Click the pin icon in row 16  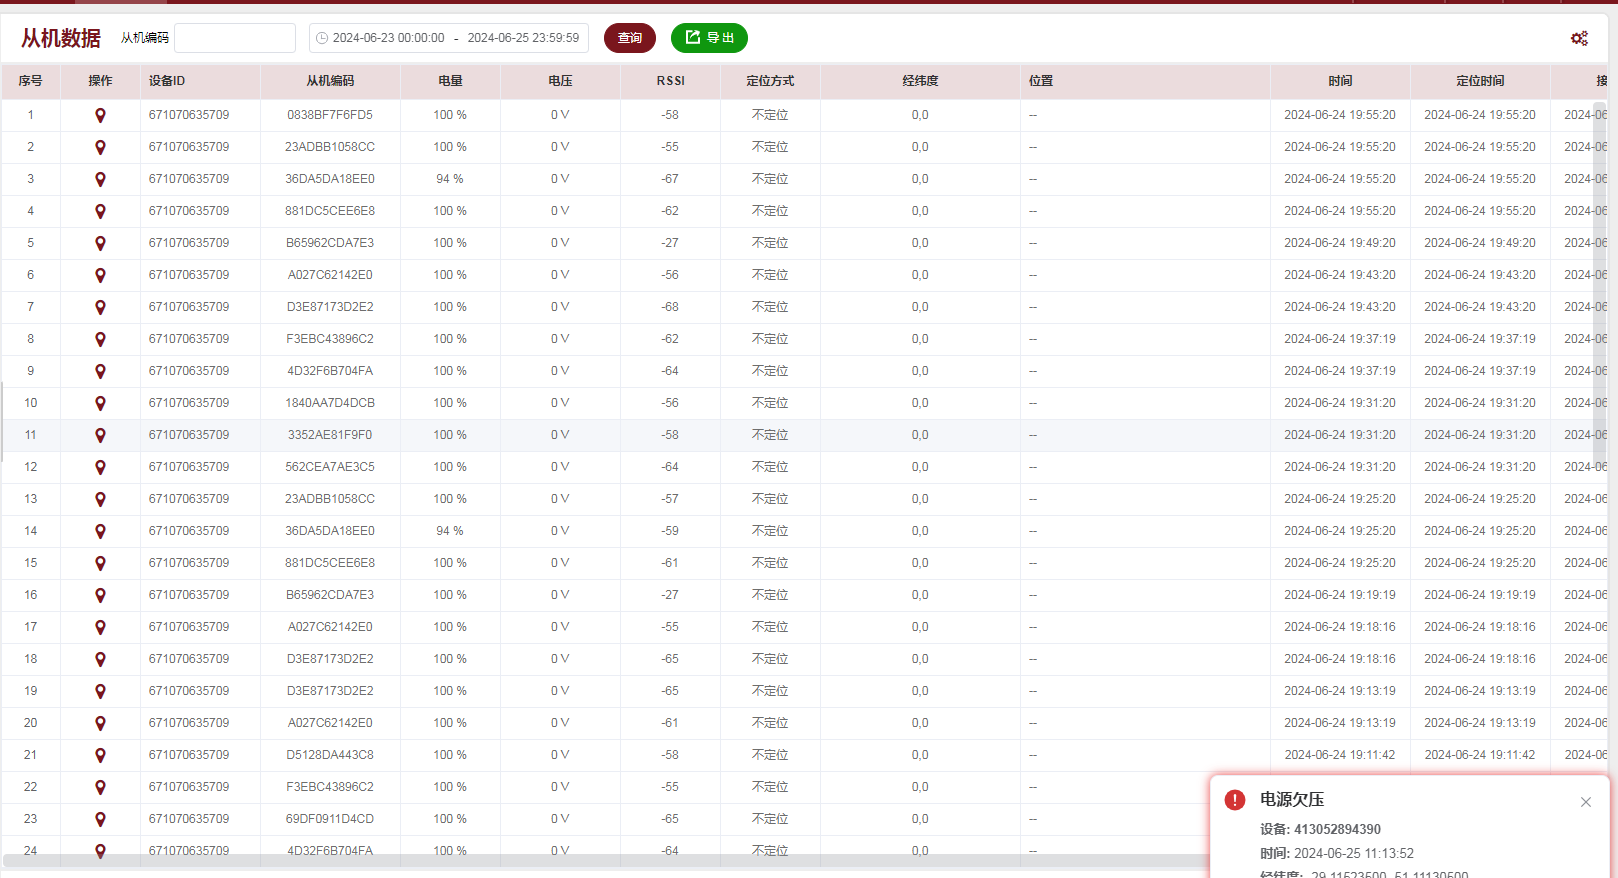tap(100, 596)
